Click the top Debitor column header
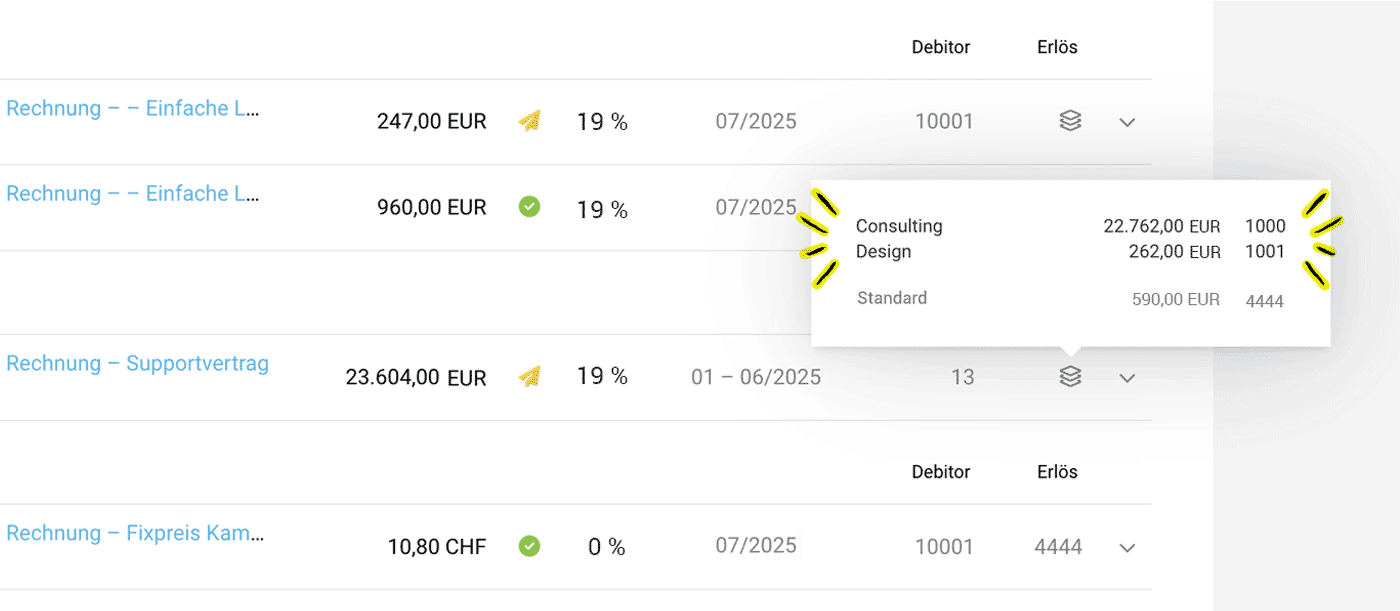 pyautogui.click(x=941, y=47)
